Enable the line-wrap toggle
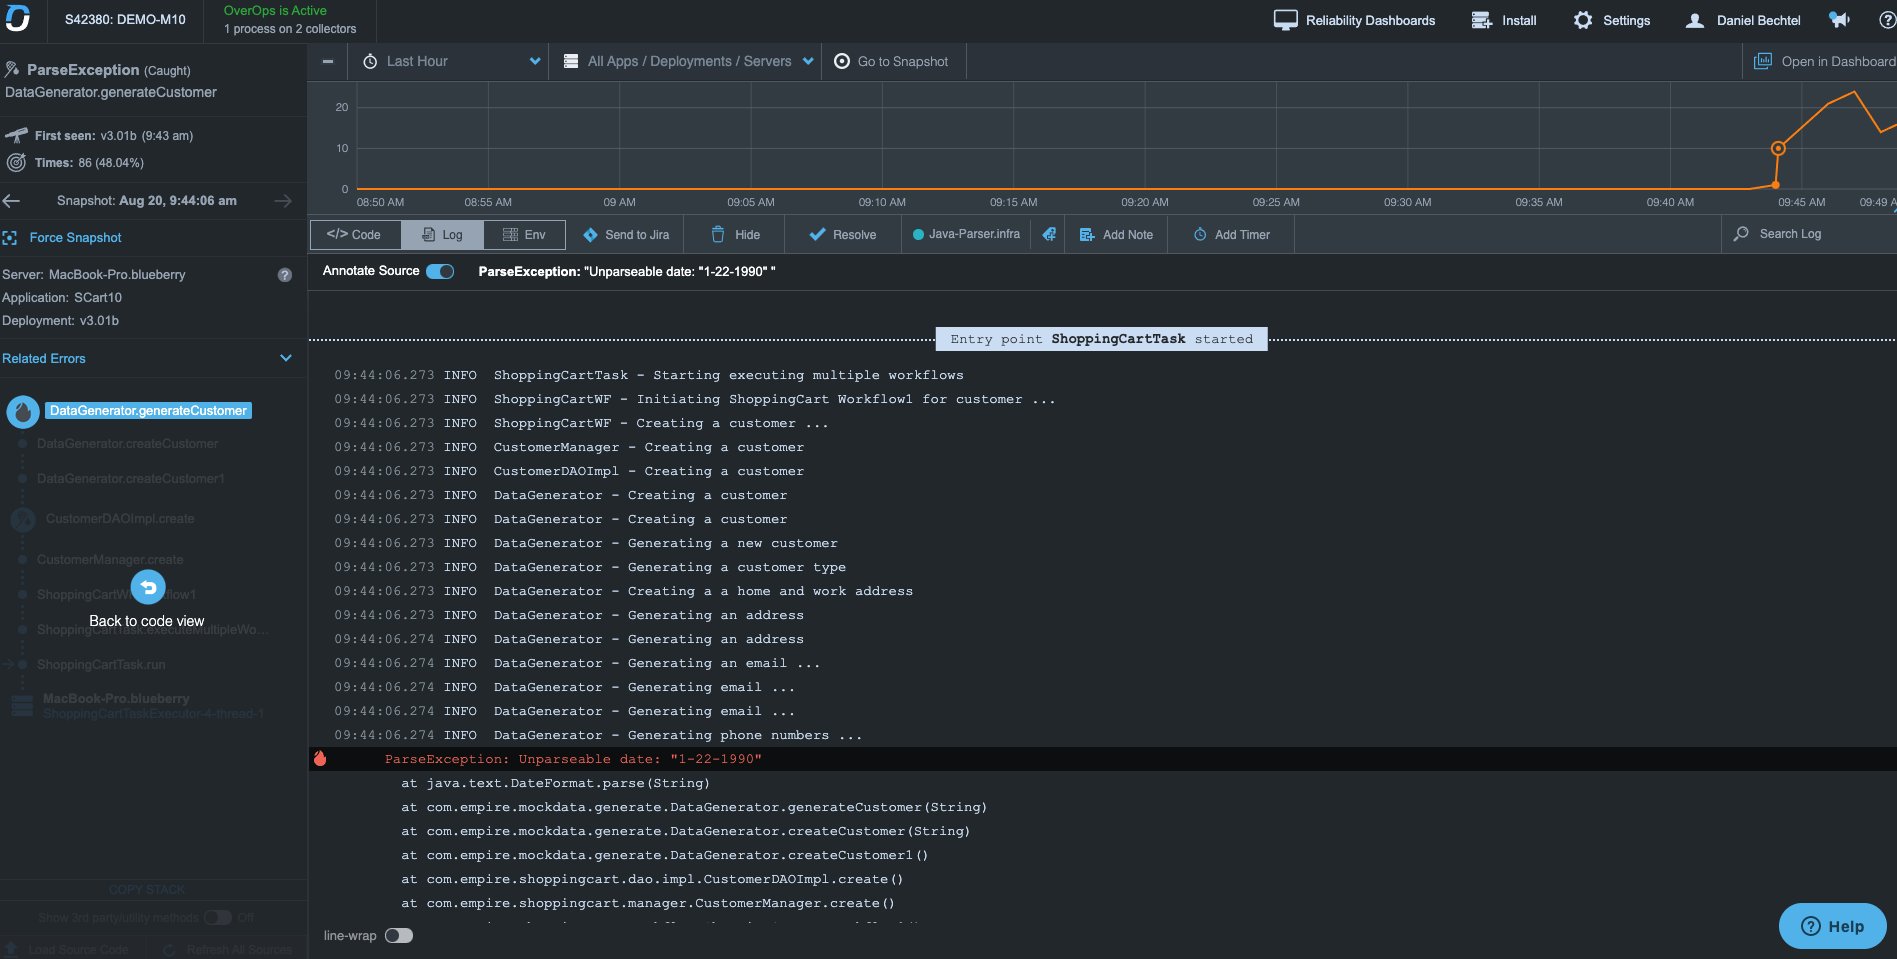 (x=399, y=936)
